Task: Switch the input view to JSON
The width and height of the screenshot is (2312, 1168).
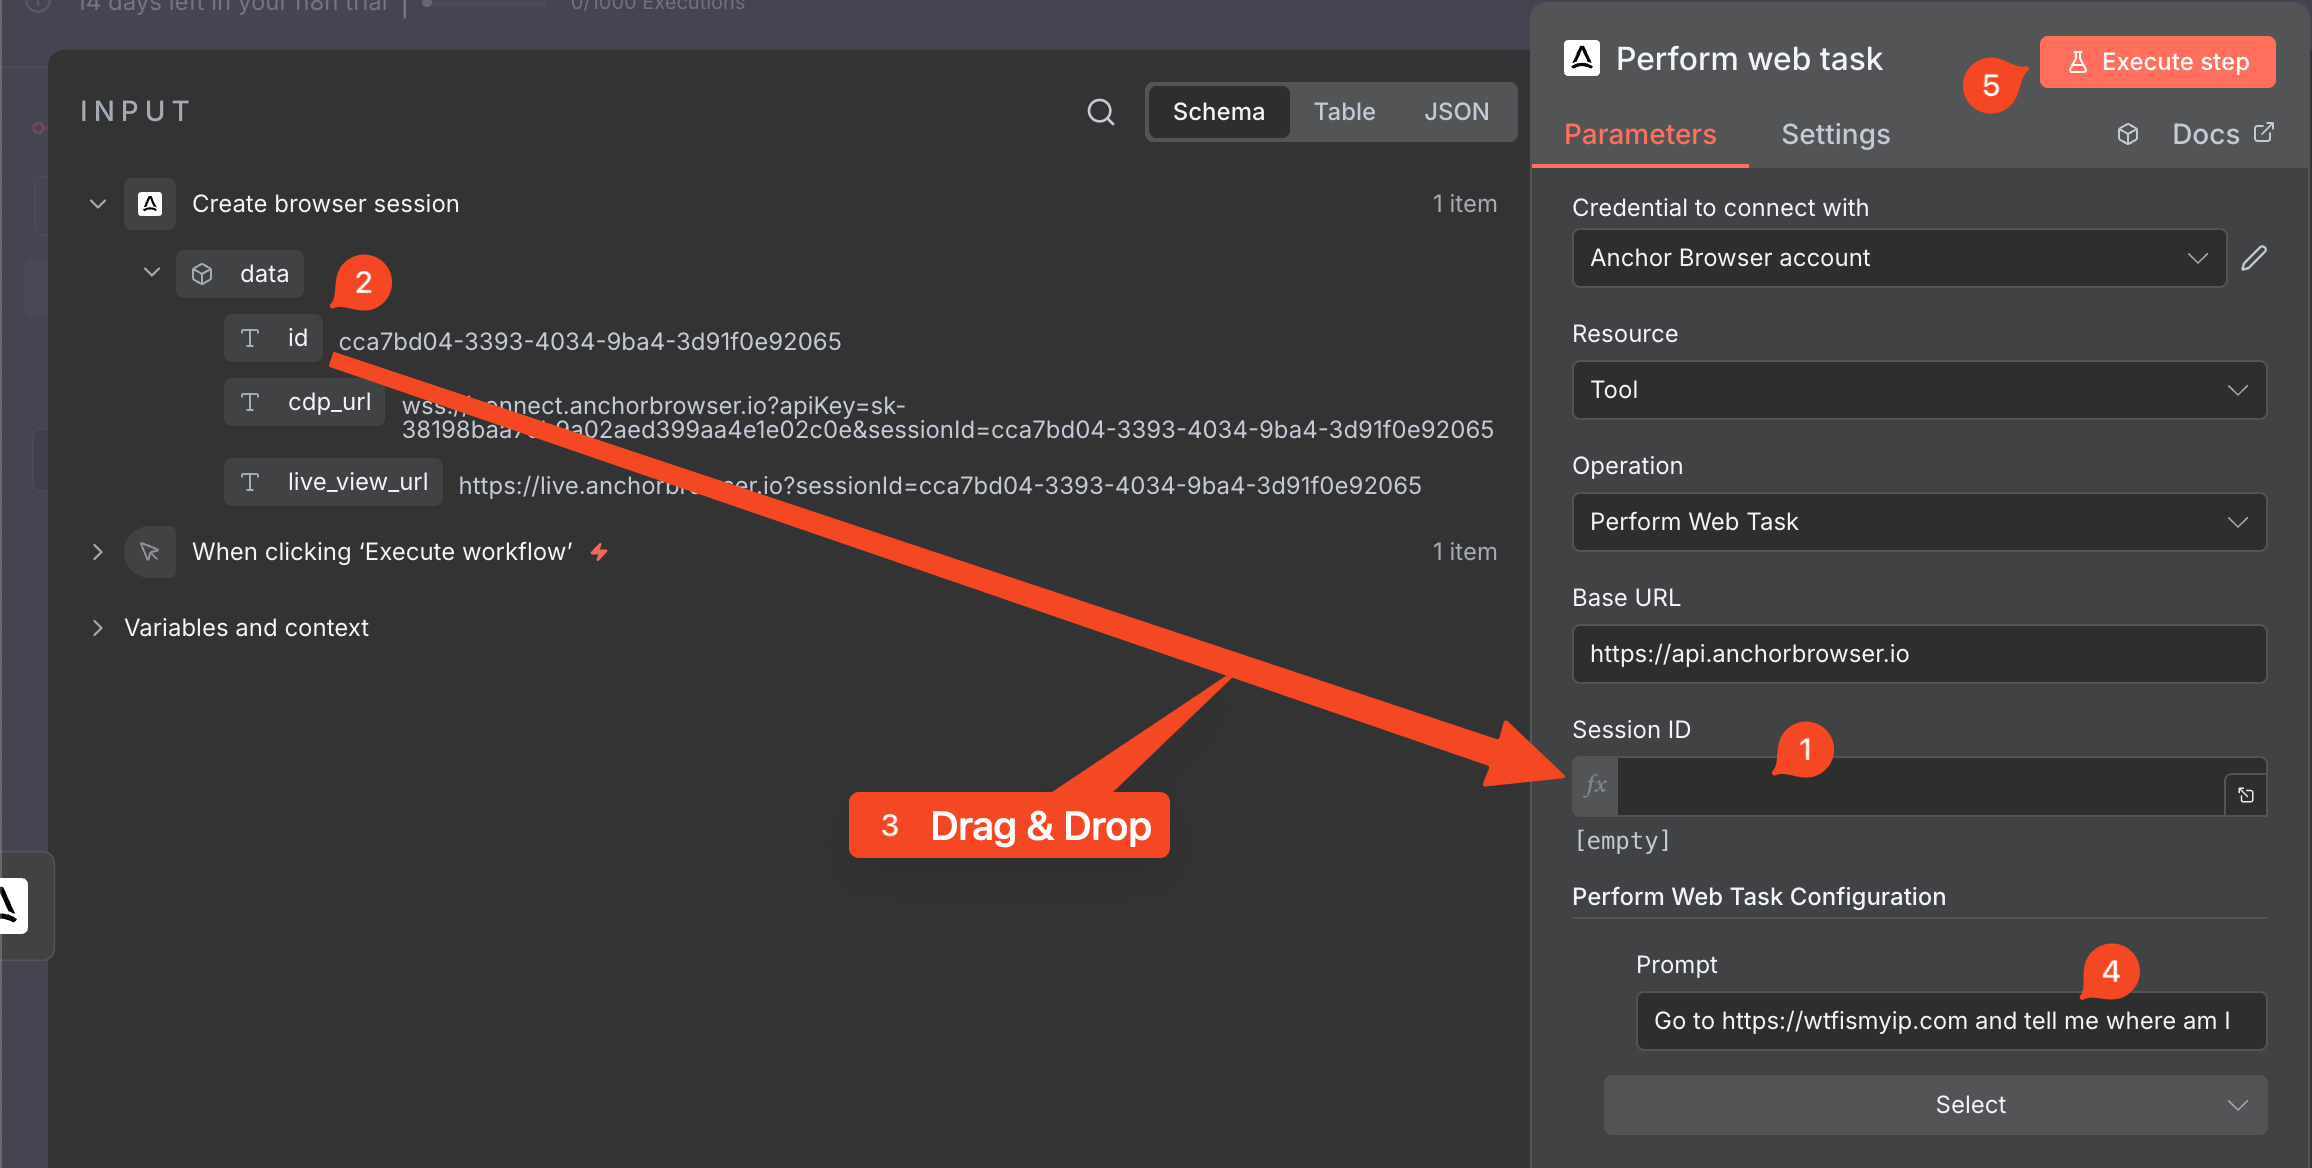Action: click(1456, 112)
